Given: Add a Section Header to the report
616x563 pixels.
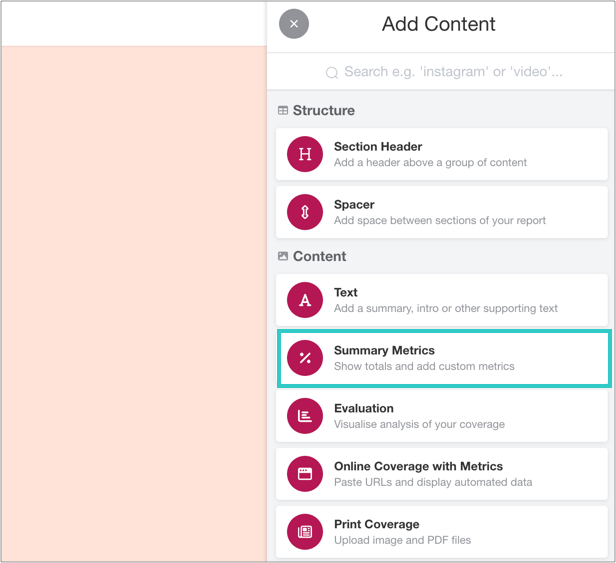Looking at the screenshot, I should [378, 147].
